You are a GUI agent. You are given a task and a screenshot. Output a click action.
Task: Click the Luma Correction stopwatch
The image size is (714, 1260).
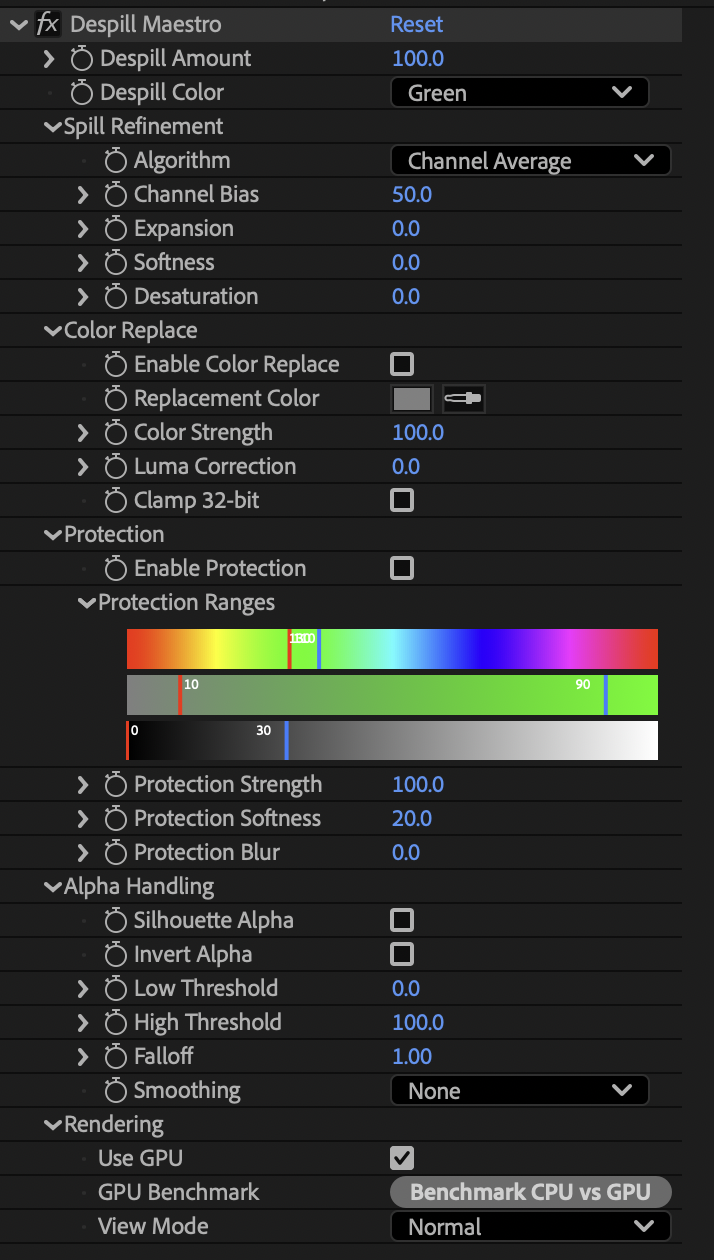(115, 466)
